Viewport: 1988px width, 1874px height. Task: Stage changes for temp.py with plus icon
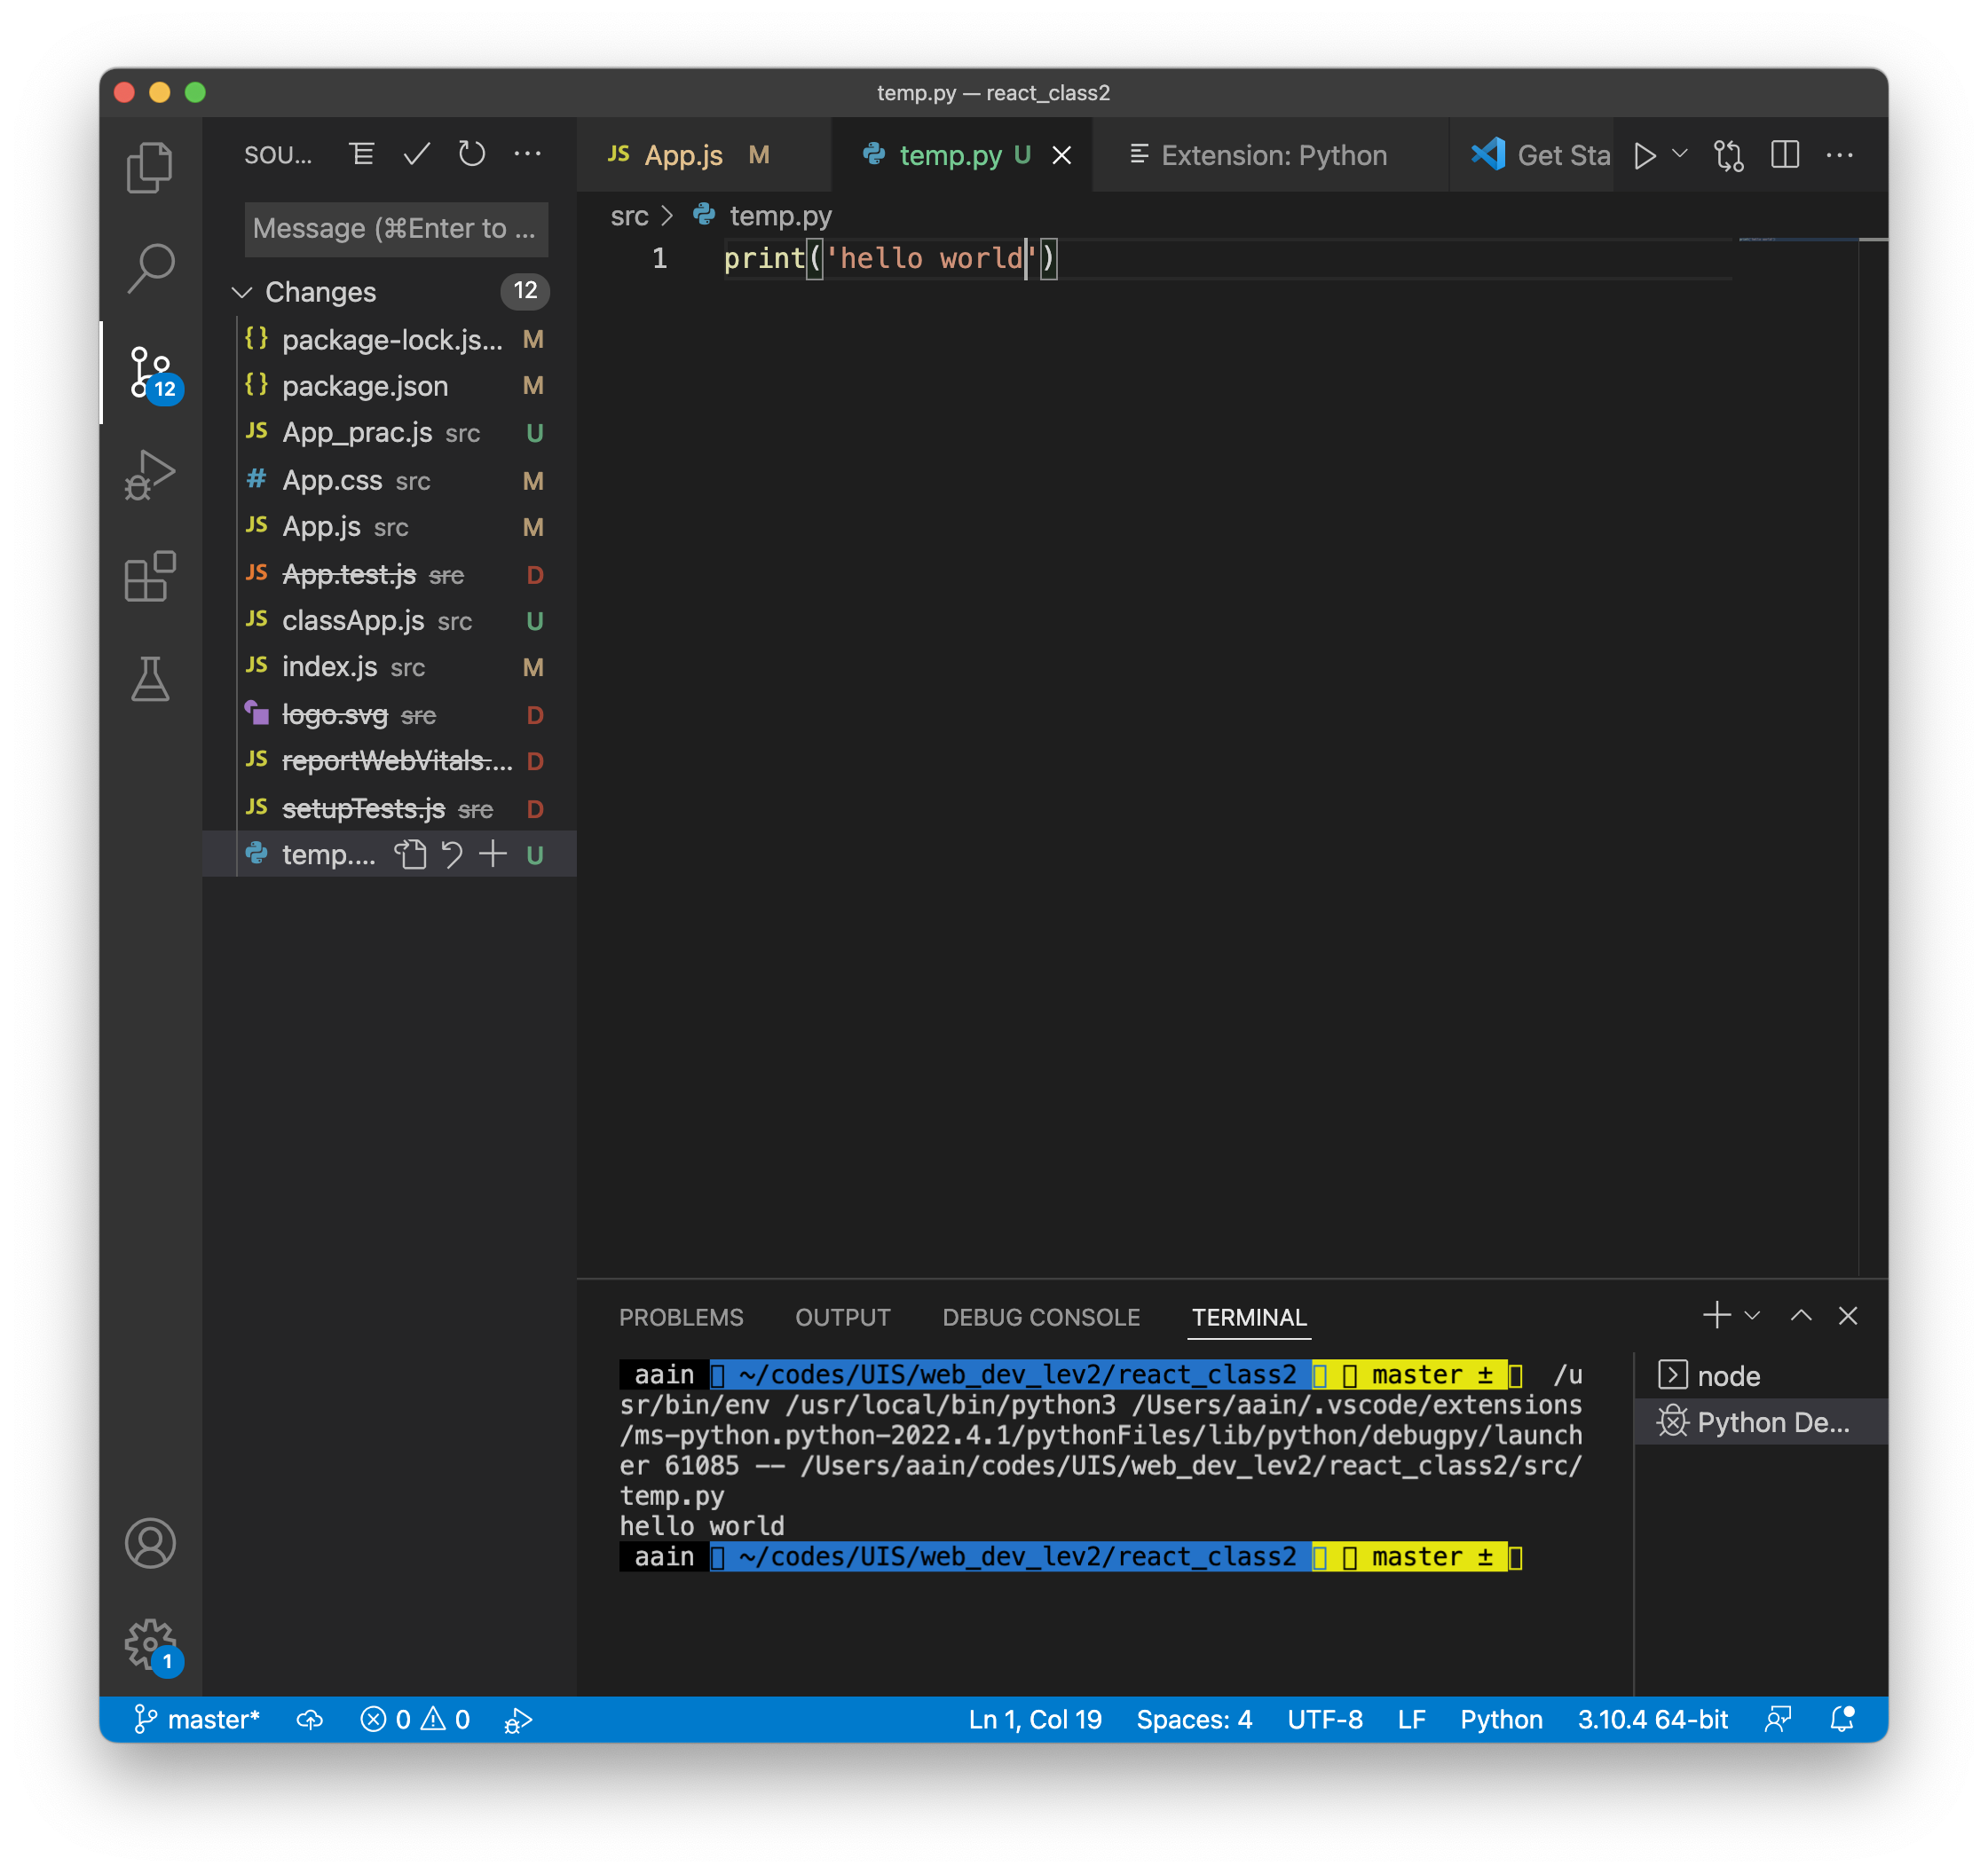[493, 855]
